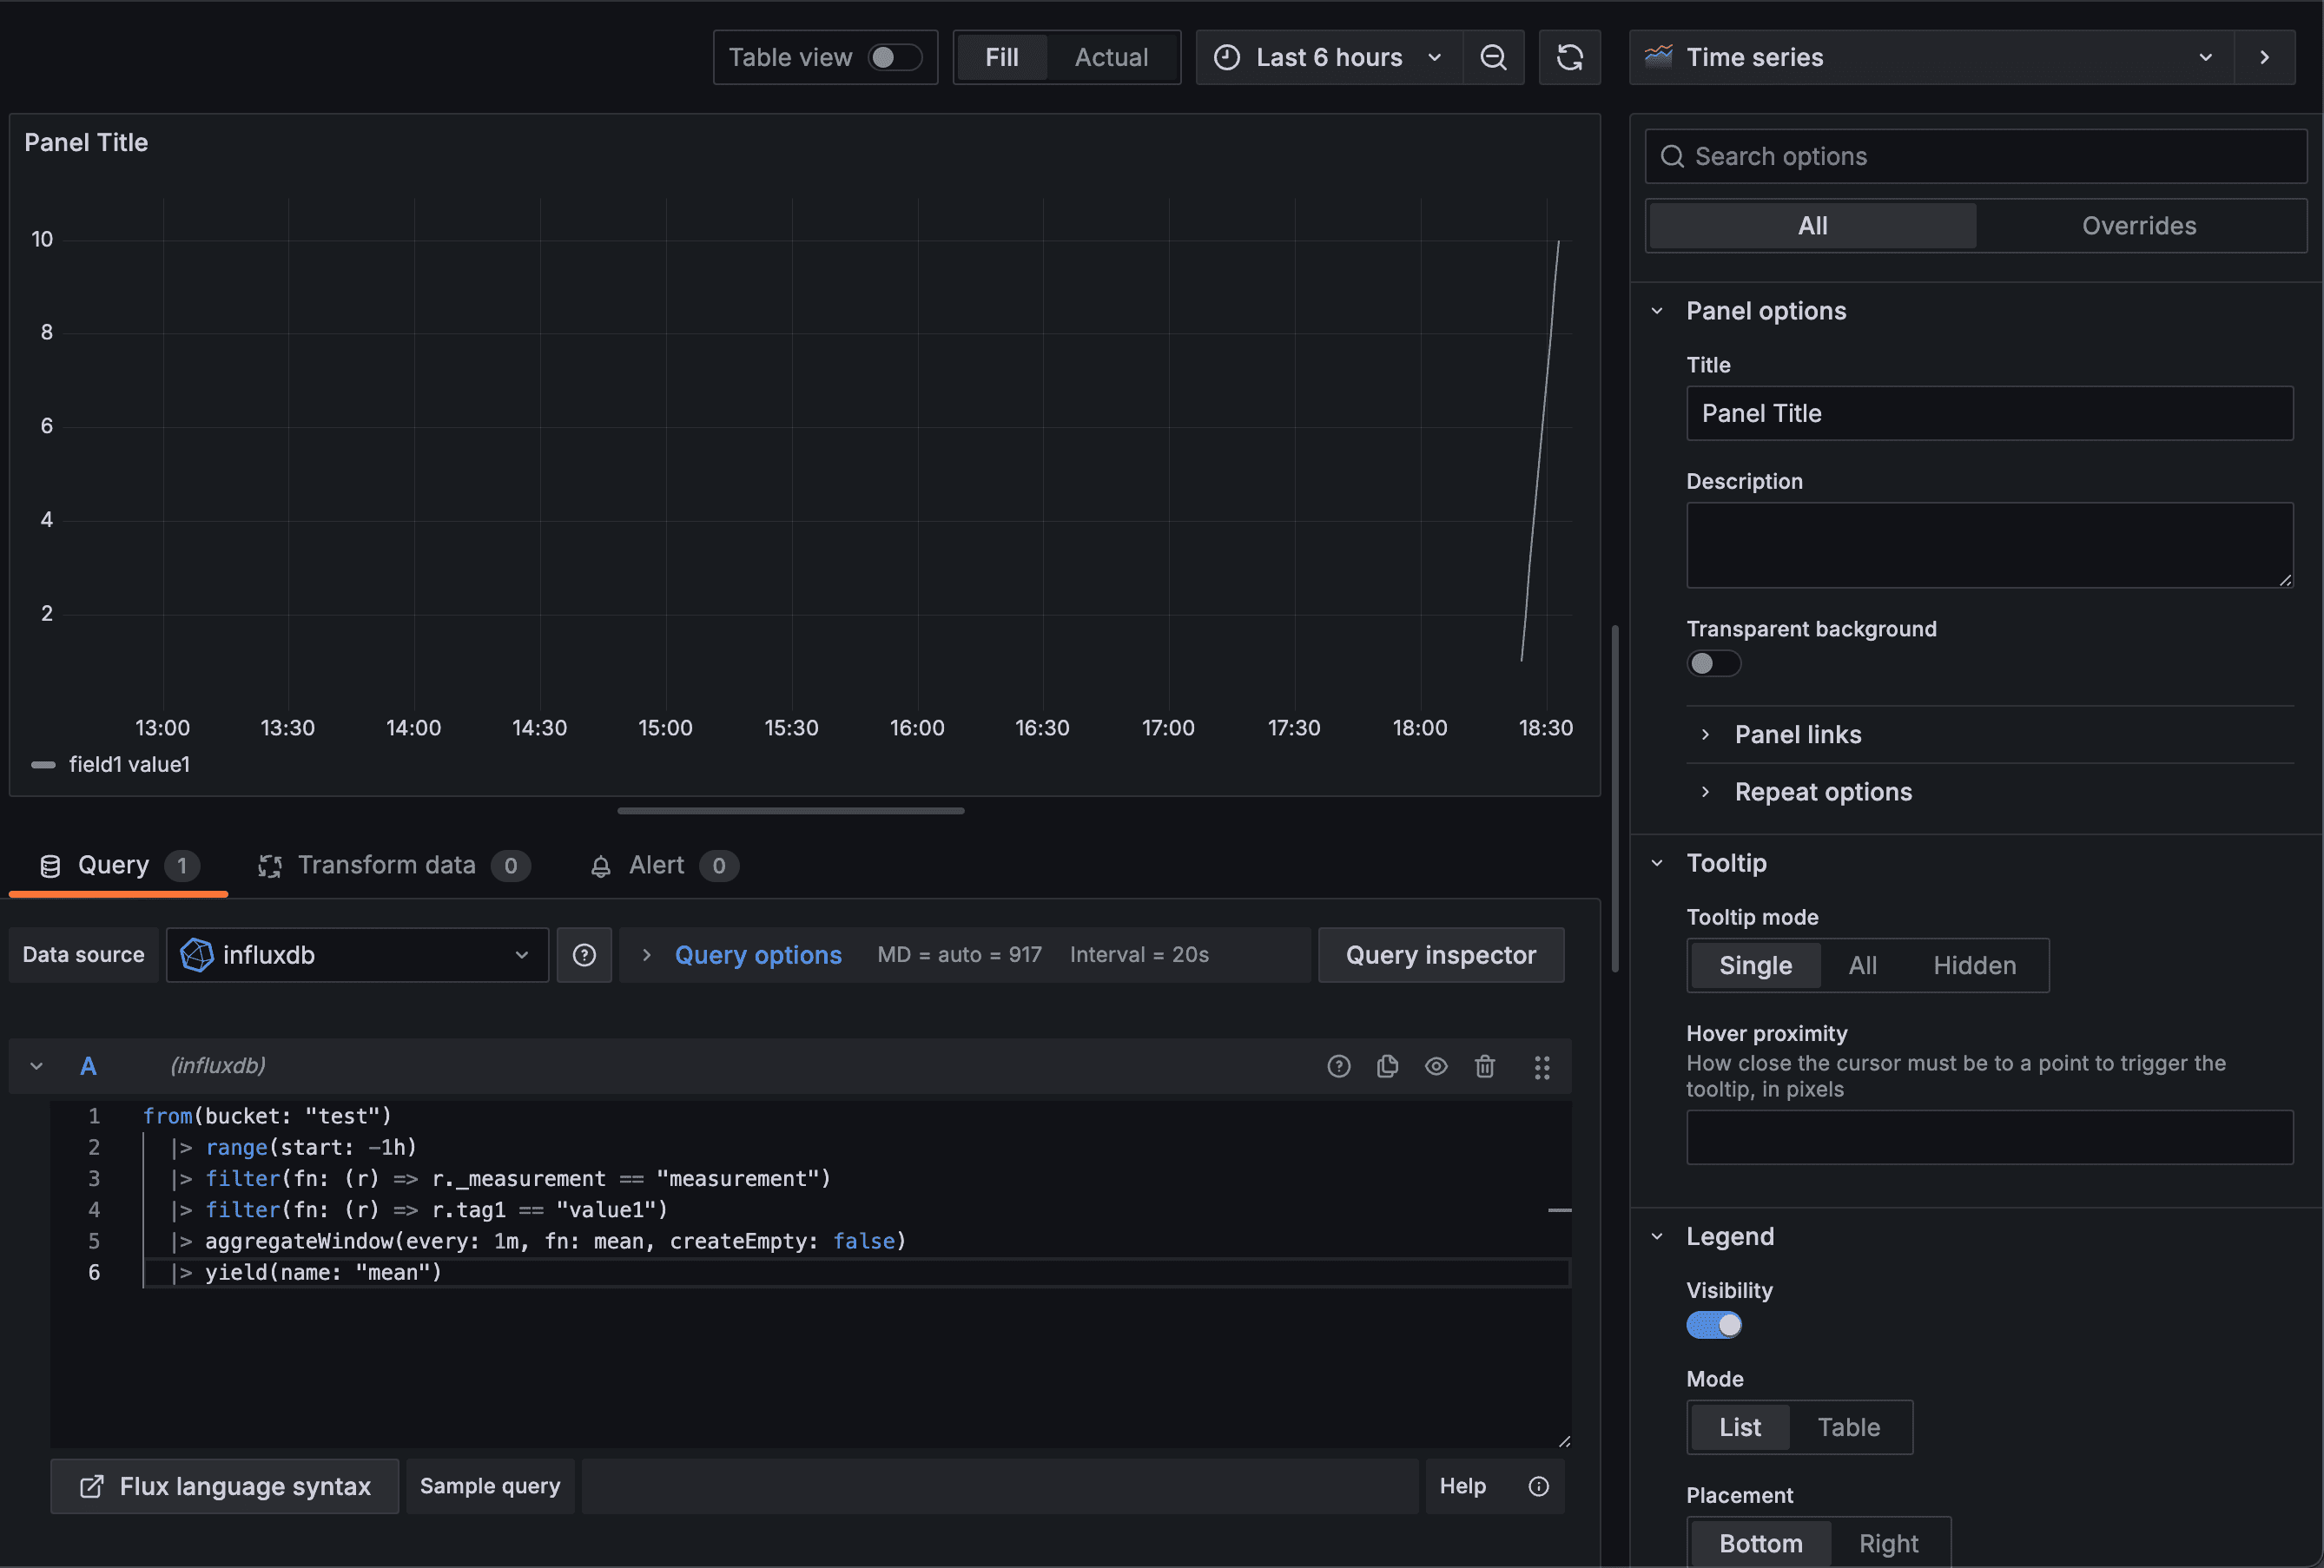Set Legend mode to List
2324x1568 pixels.
coord(1740,1428)
